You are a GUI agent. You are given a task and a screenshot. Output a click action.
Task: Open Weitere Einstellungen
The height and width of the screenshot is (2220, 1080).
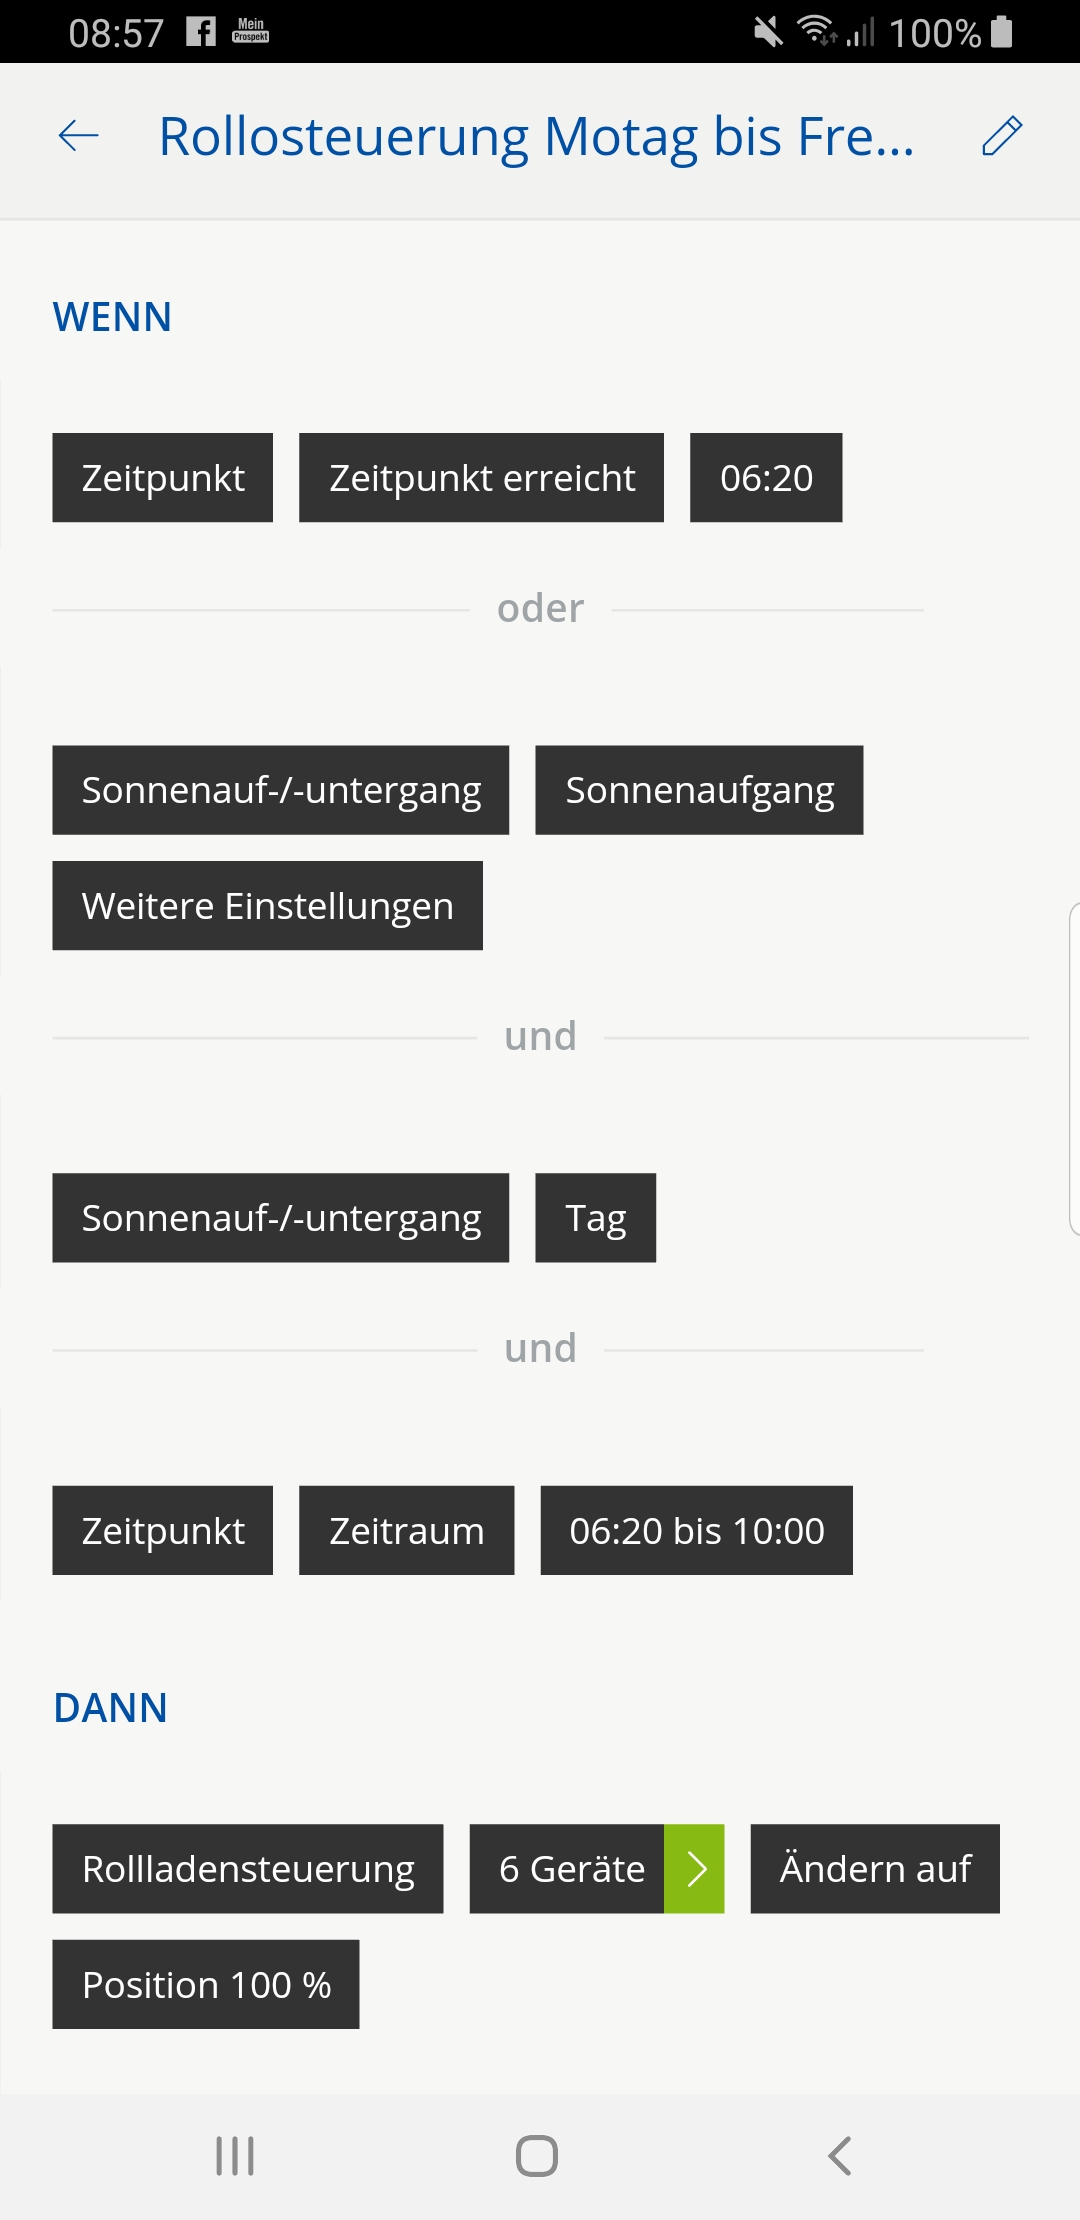(267, 906)
